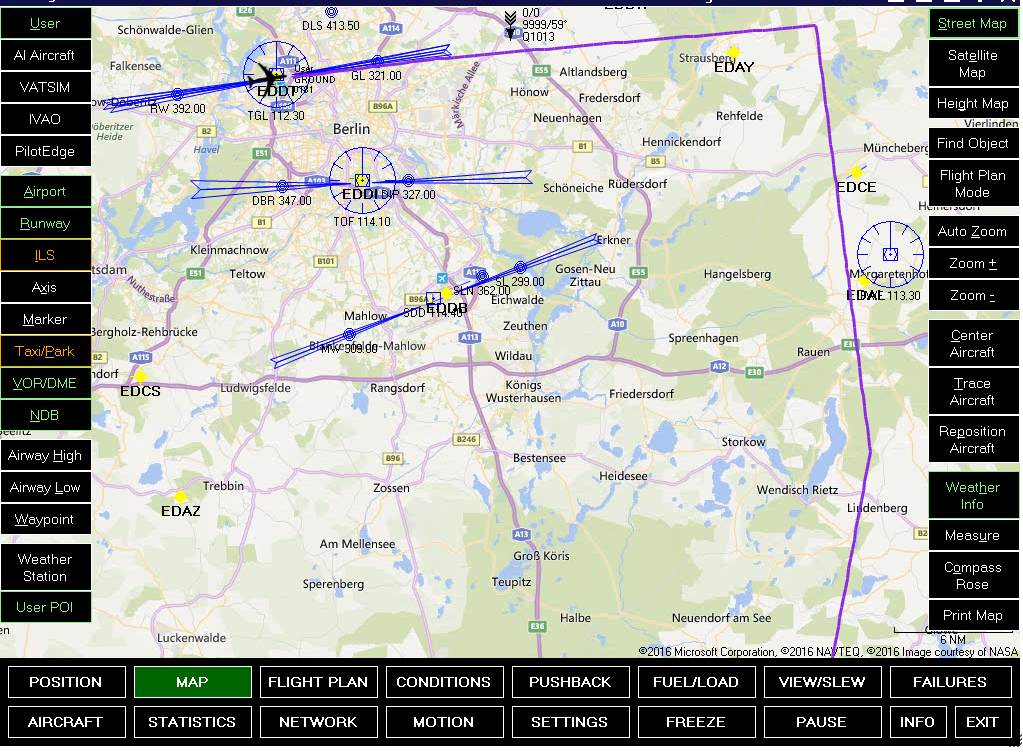
Task: Open the POSITION tab
Action: pos(67,683)
